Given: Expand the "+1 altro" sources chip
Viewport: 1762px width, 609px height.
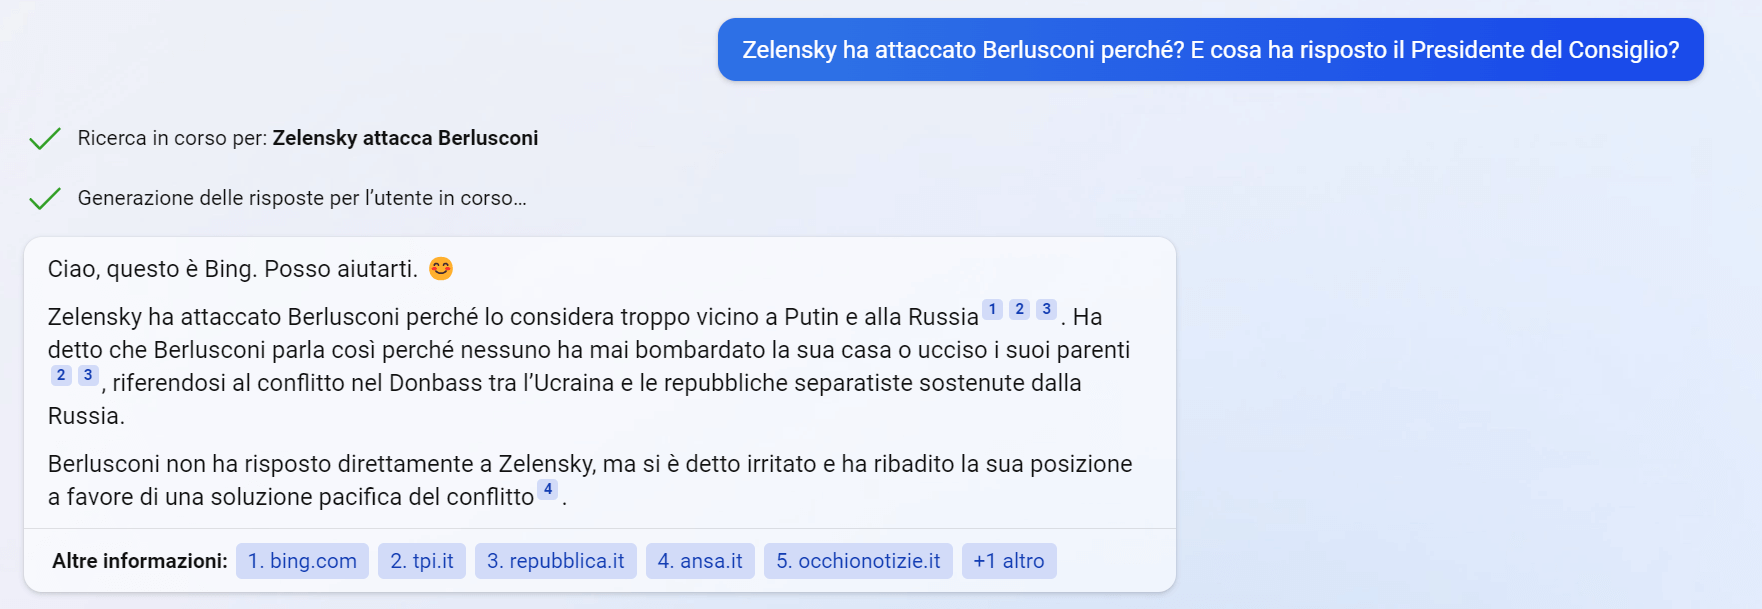Looking at the screenshot, I should coord(1008,561).
